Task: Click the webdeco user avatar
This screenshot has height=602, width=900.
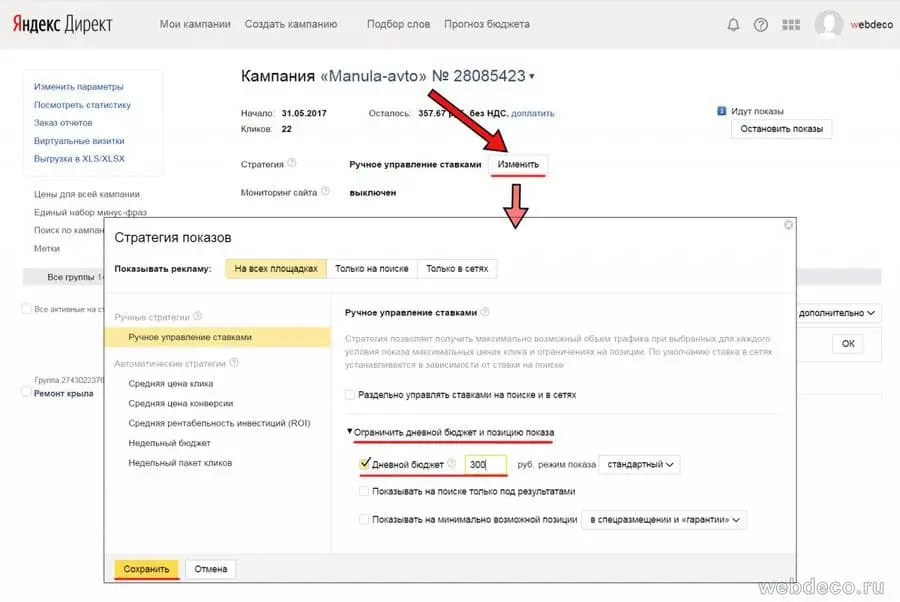Action: pyautogui.click(x=828, y=24)
